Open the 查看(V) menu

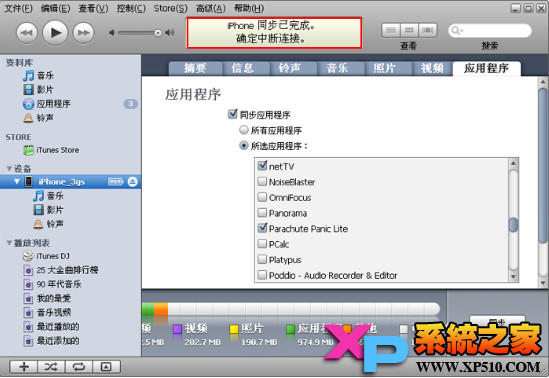click(93, 8)
